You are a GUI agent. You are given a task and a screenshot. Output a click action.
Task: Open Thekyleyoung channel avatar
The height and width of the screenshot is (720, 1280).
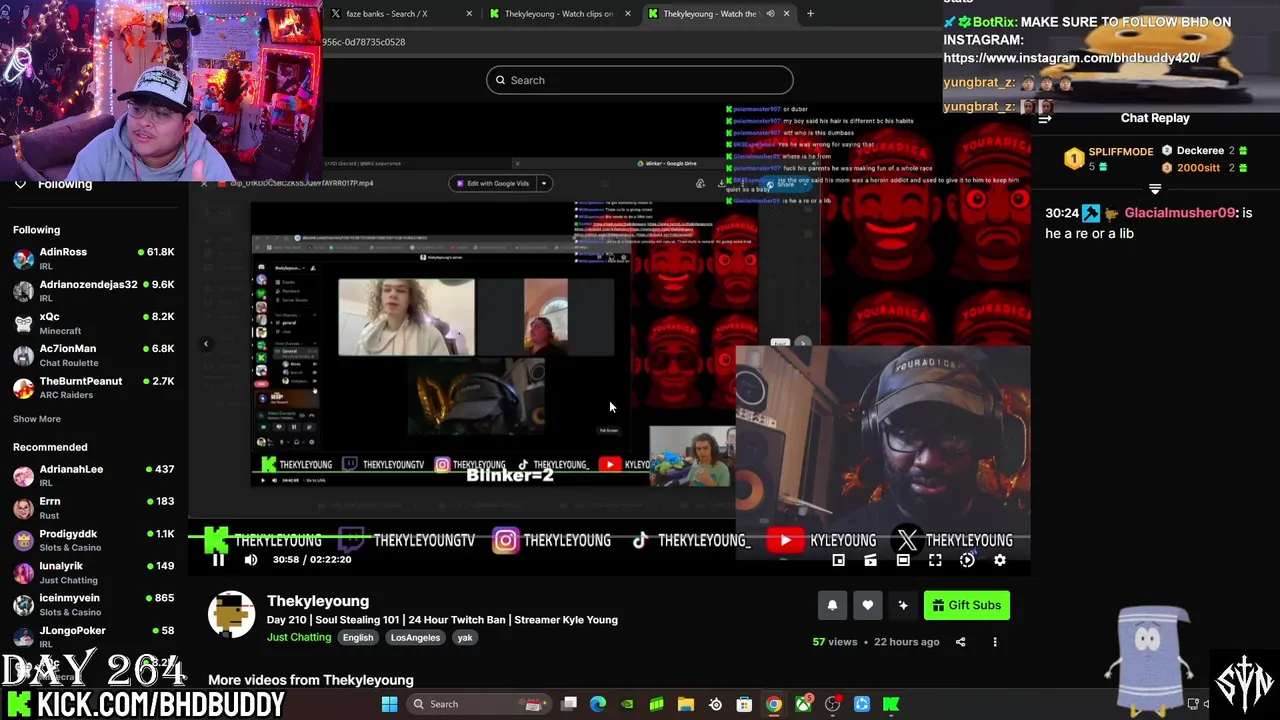click(x=231, y=614)
